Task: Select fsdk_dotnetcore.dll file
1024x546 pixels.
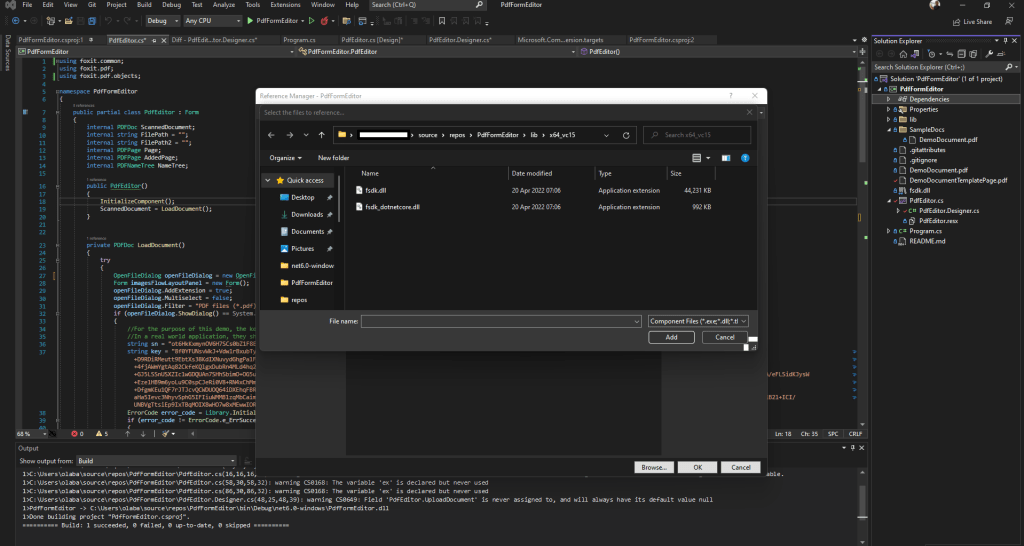Action: 392,207
